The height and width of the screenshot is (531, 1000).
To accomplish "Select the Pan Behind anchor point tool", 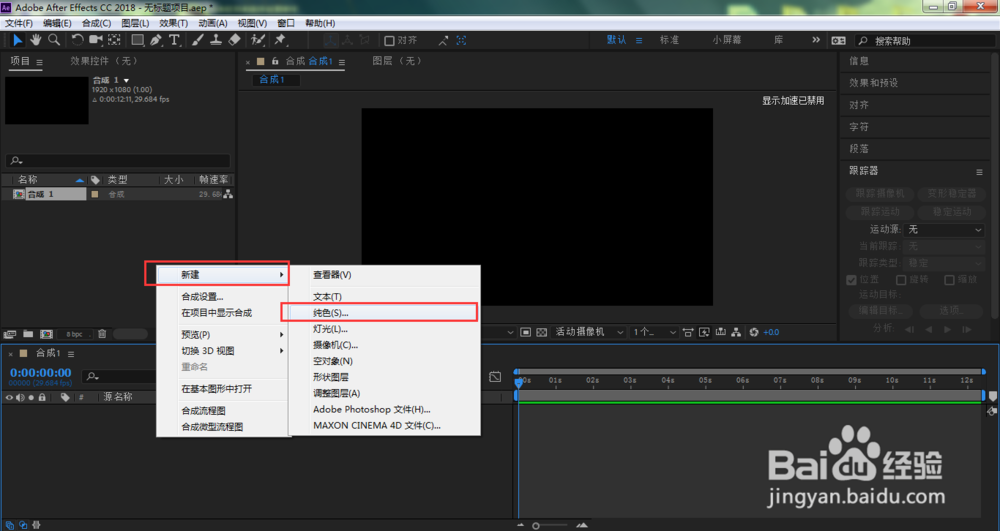I will [x=114, y=40].
